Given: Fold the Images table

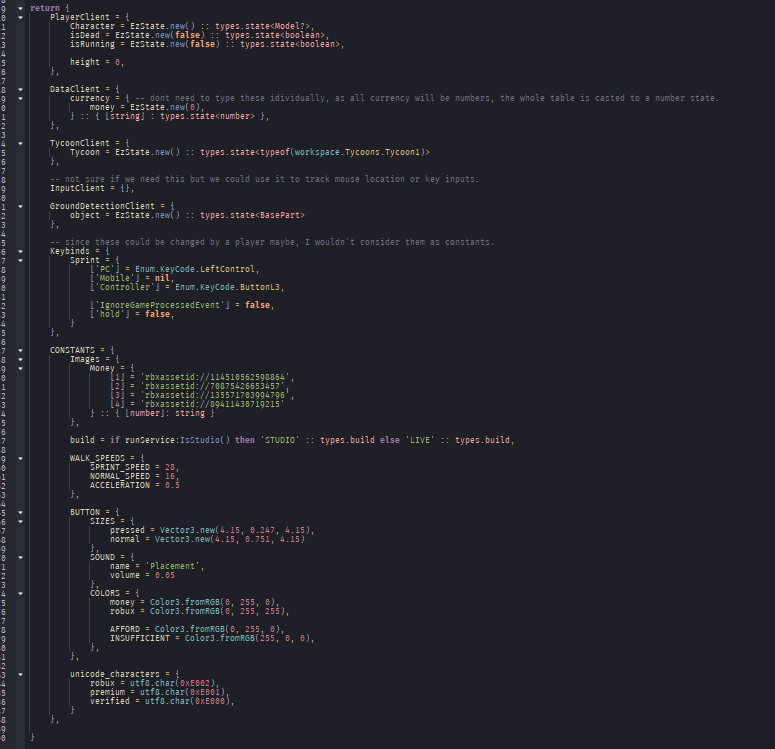Looking at the screenshot, I should point(20,359).
